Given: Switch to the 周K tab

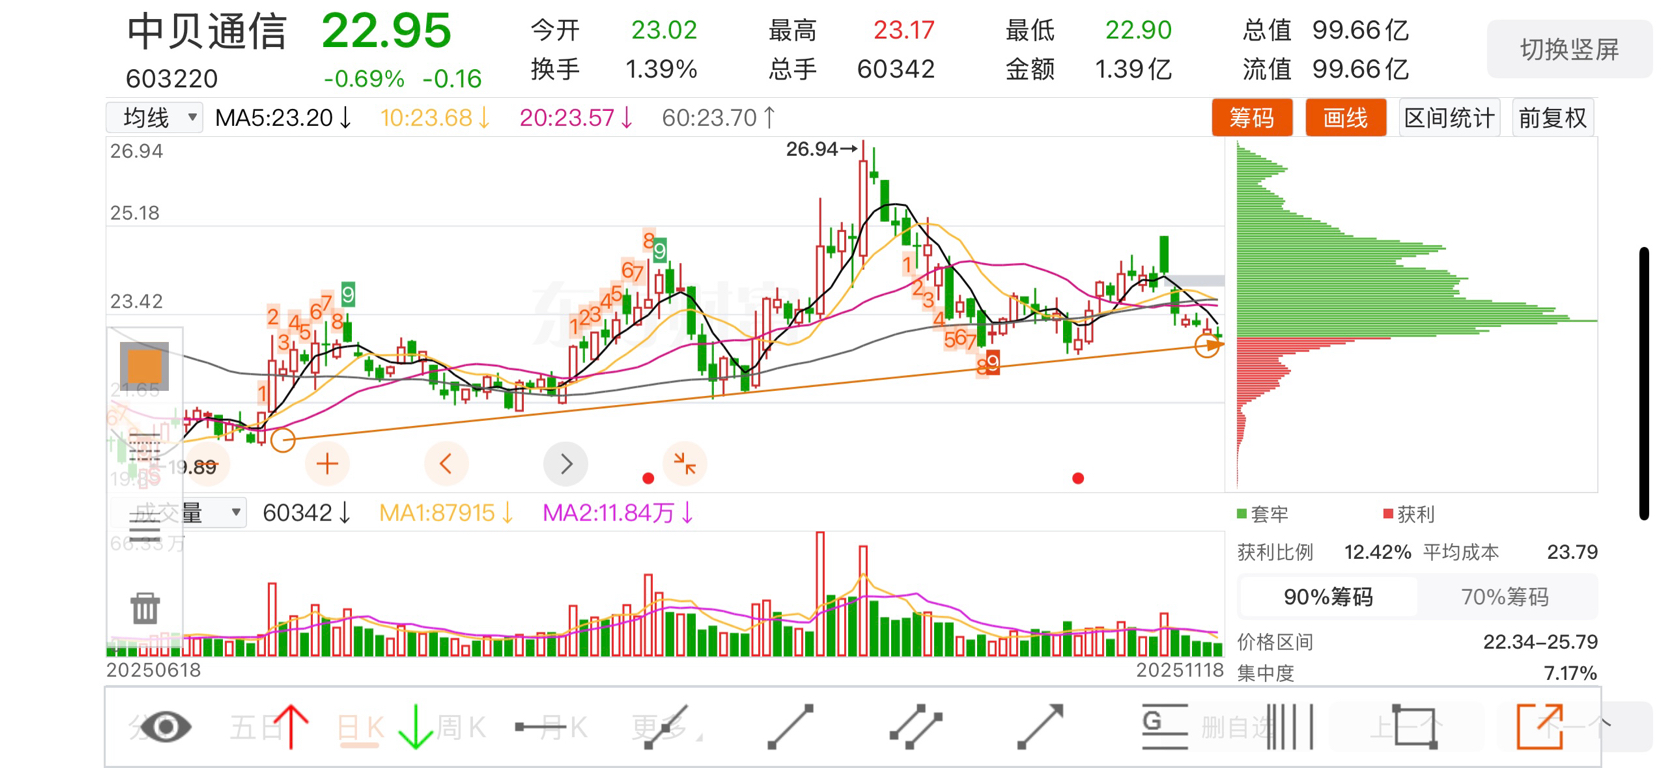Looking at the screenshot, I should point(462,727).
